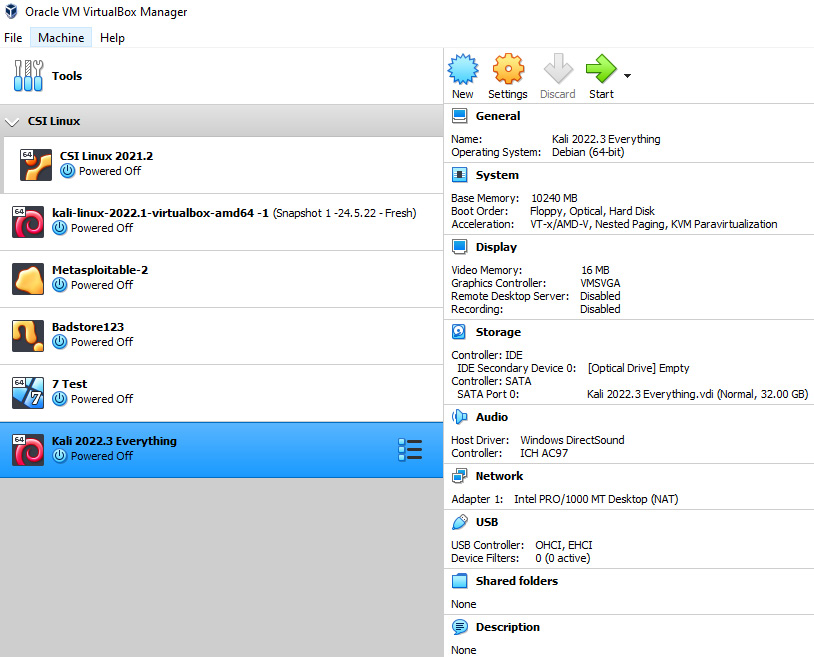Click the Shared folders section folder icon
The height and width of the screenshot is (657, 814).
tap(459, 581)
